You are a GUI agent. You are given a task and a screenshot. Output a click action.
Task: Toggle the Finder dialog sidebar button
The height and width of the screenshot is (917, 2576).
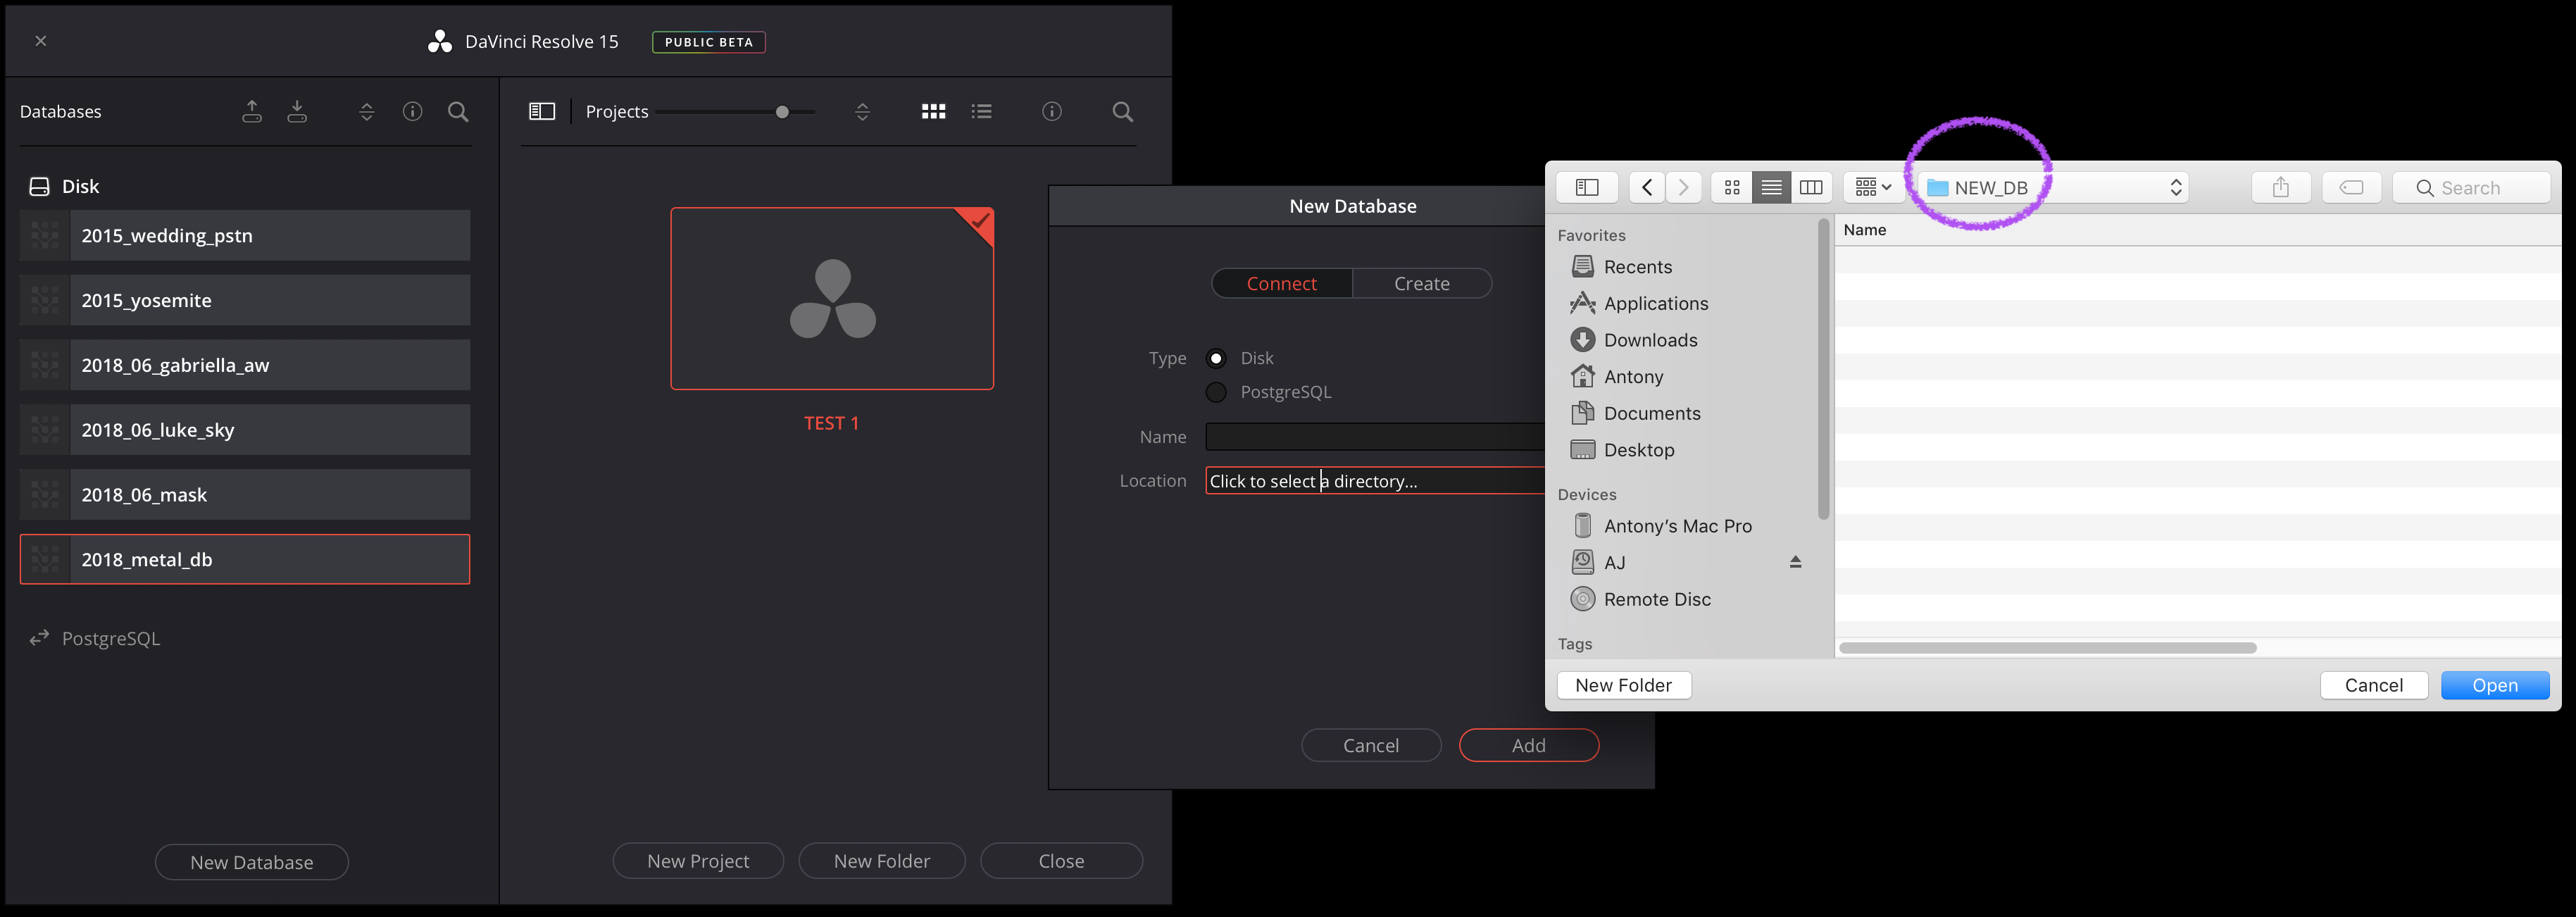click(x=1587, y=187)
